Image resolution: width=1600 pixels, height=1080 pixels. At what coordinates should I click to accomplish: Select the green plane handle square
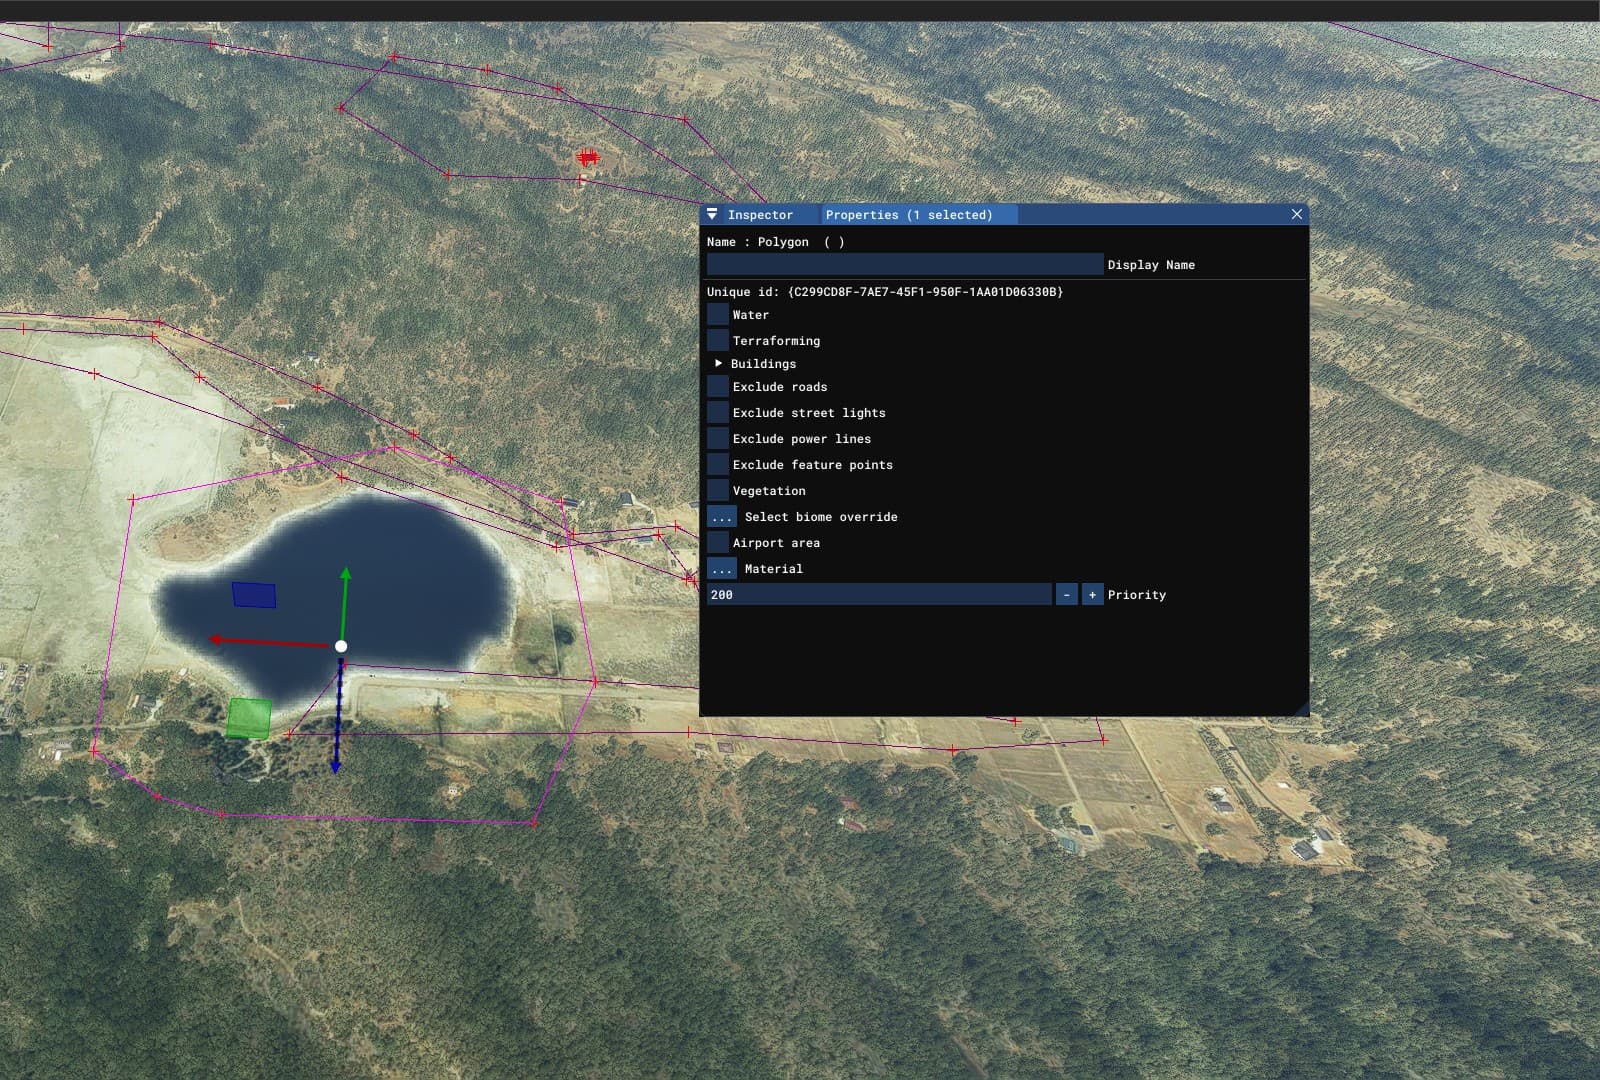click(249, 718)
